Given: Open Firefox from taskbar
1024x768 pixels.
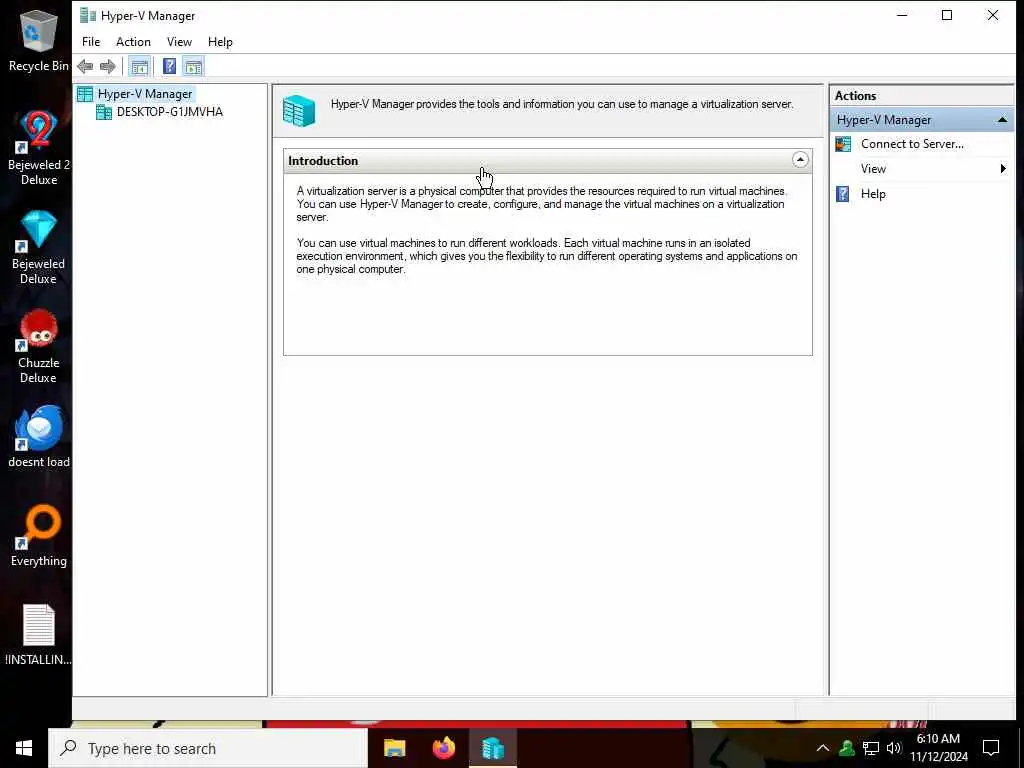Looking at the screenshot, I should (443, 748).
